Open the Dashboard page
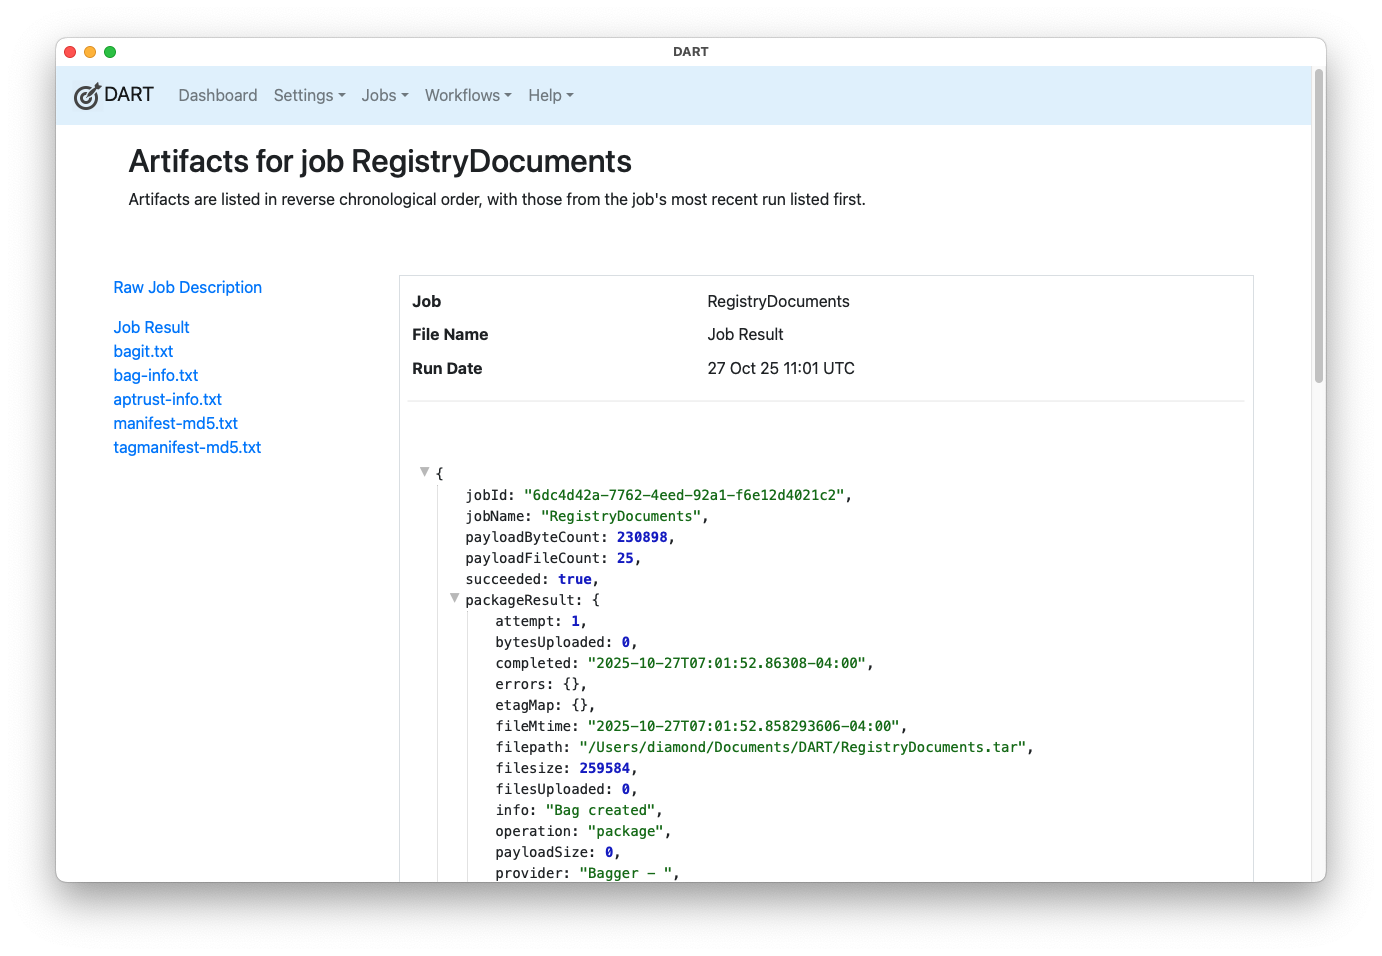The height and width of the screenshot is (956, 1382). pyautogui.click(x=217, y=96)
